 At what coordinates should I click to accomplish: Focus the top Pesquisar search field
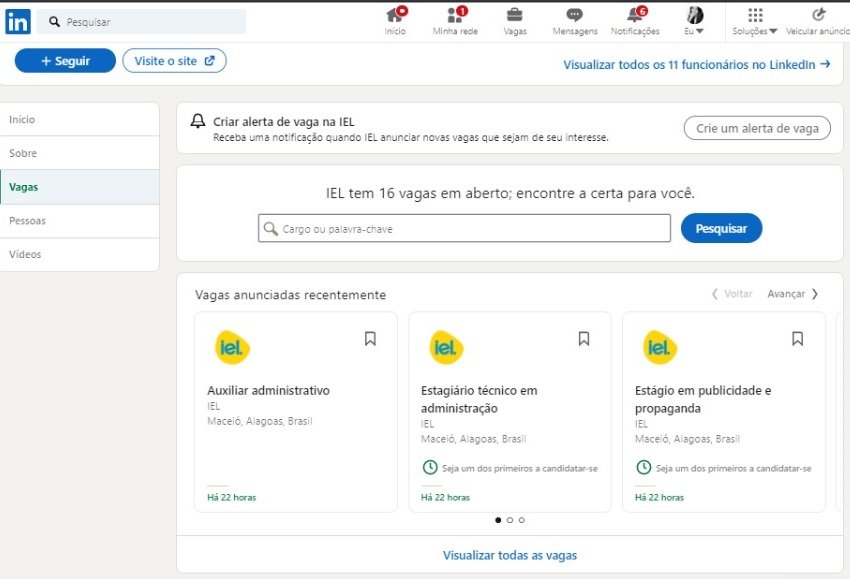click(141, 22)
